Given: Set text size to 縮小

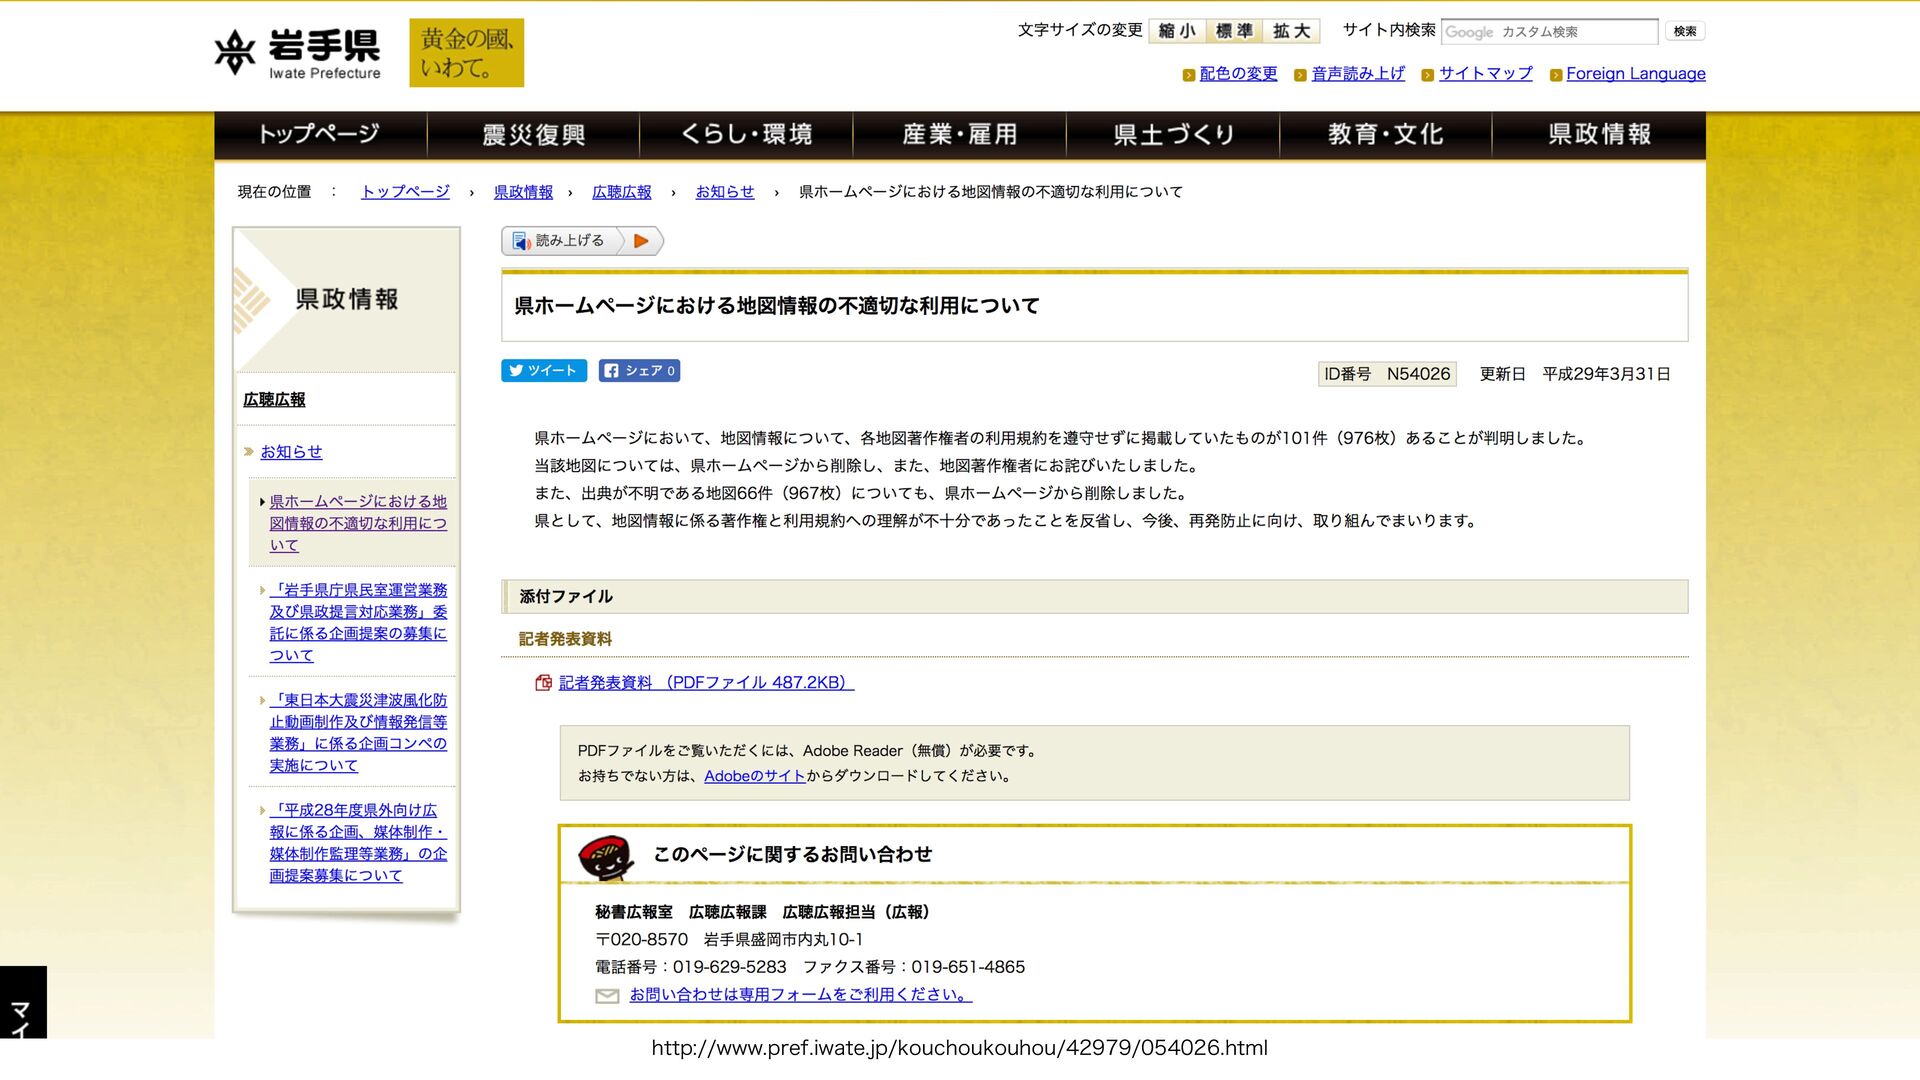Looking at the screenshot, I should pos(1177,31).
